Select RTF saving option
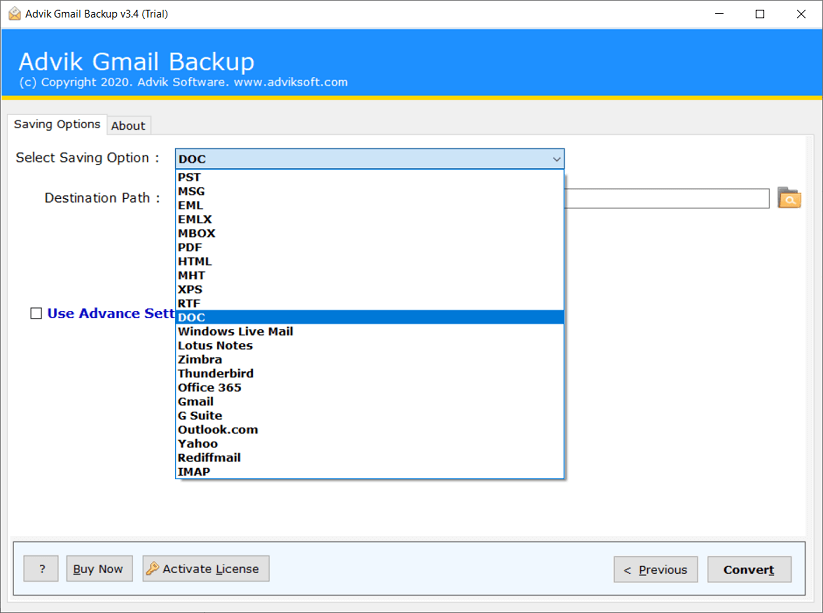 (370, 303)
